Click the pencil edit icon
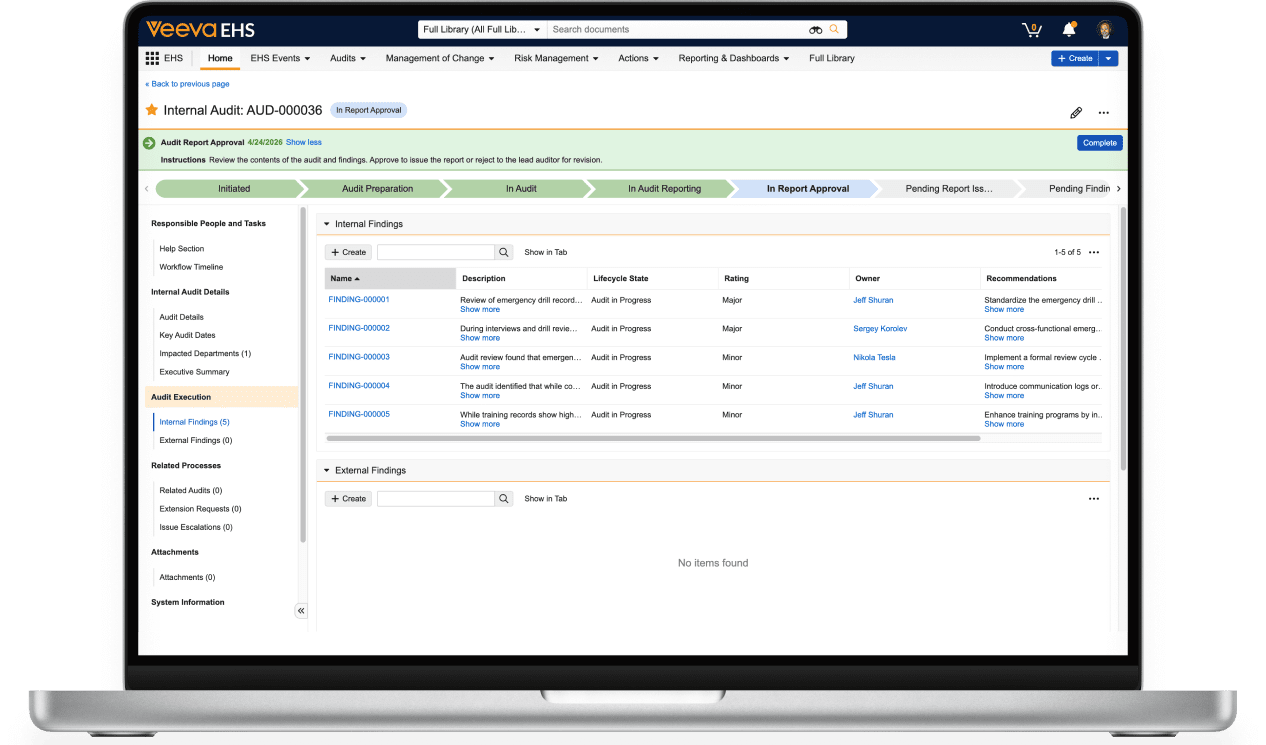 (1076, 113)
